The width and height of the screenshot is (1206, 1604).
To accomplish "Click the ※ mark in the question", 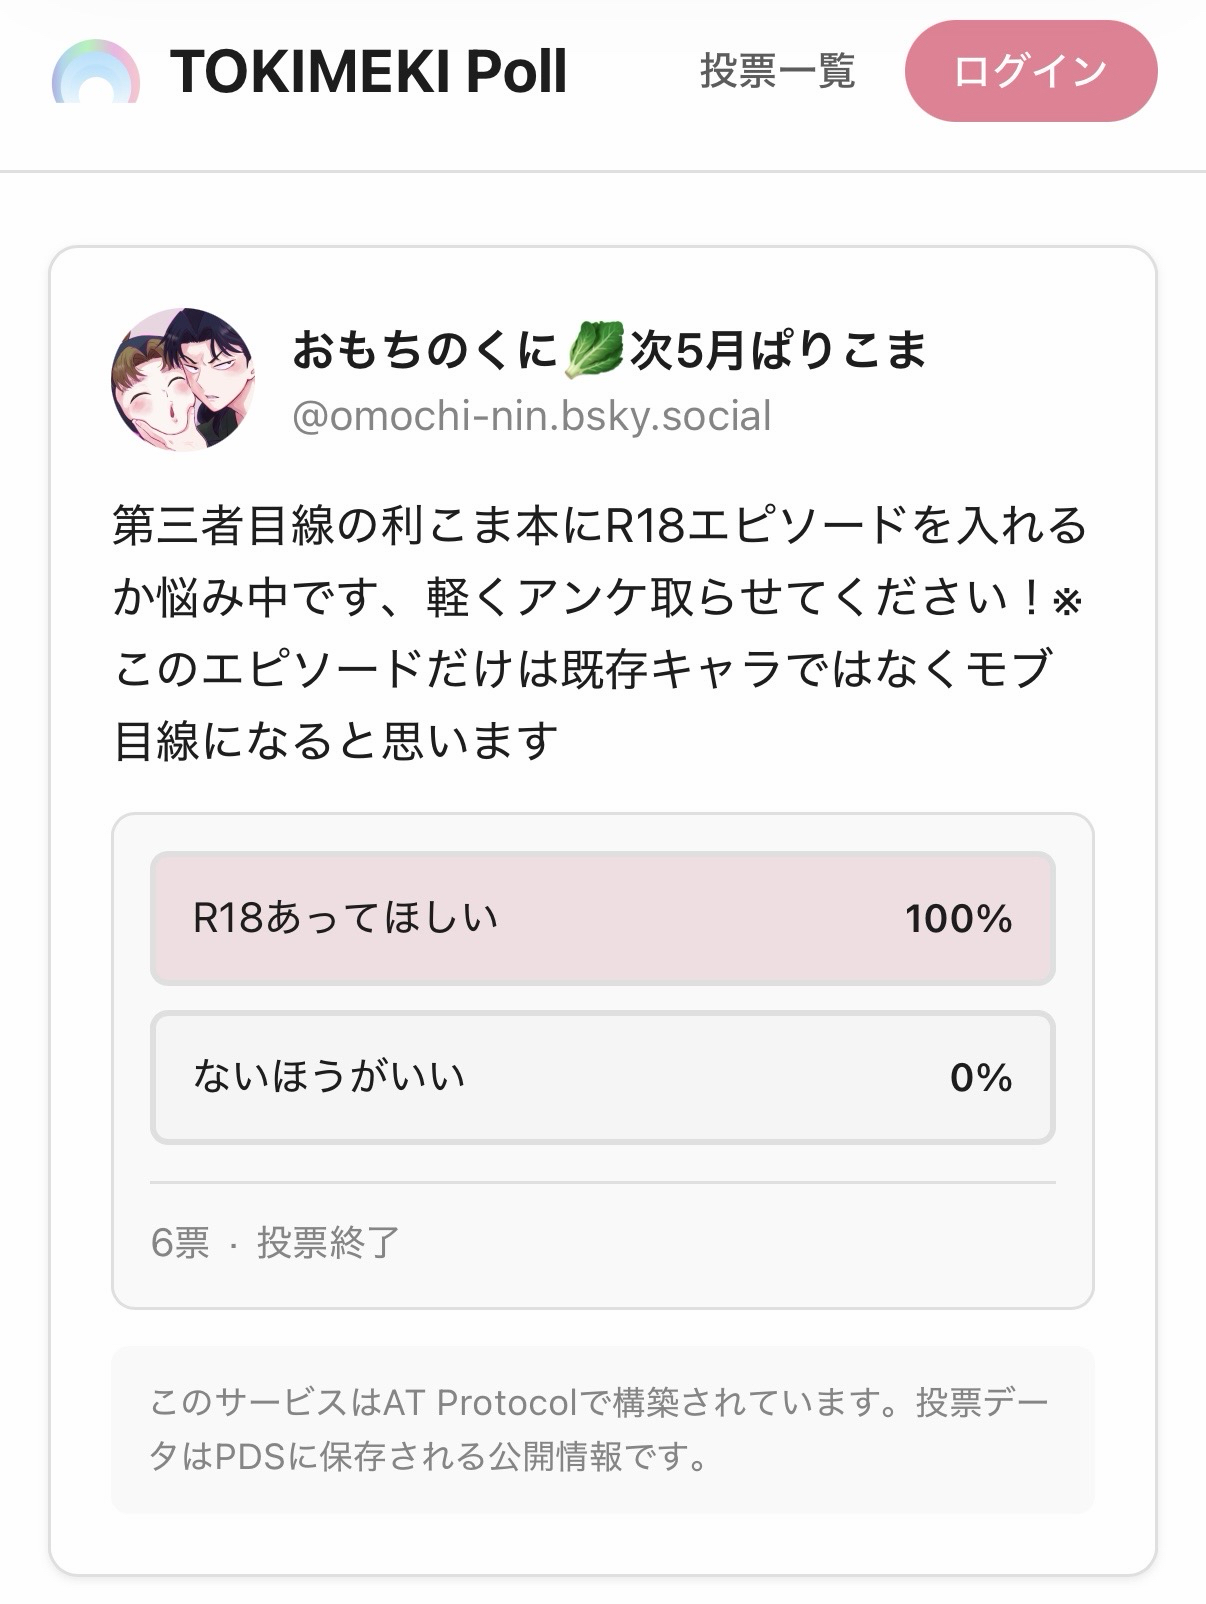I will [1068, 600].
